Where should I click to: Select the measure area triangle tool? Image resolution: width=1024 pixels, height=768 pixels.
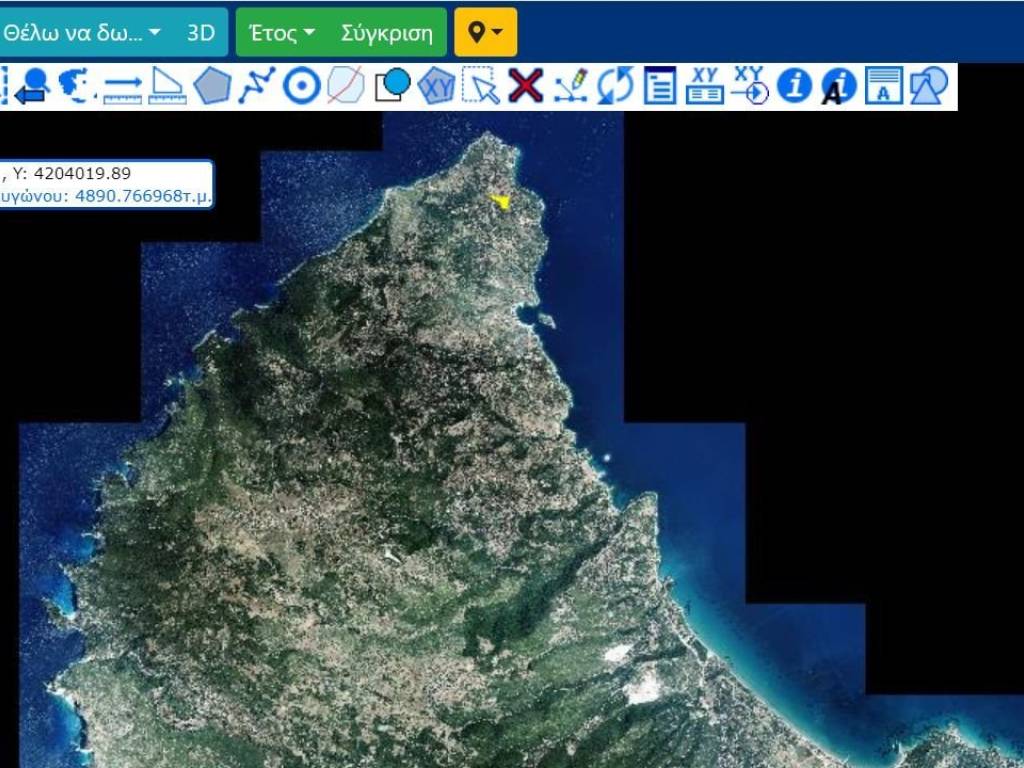(167, 86)
